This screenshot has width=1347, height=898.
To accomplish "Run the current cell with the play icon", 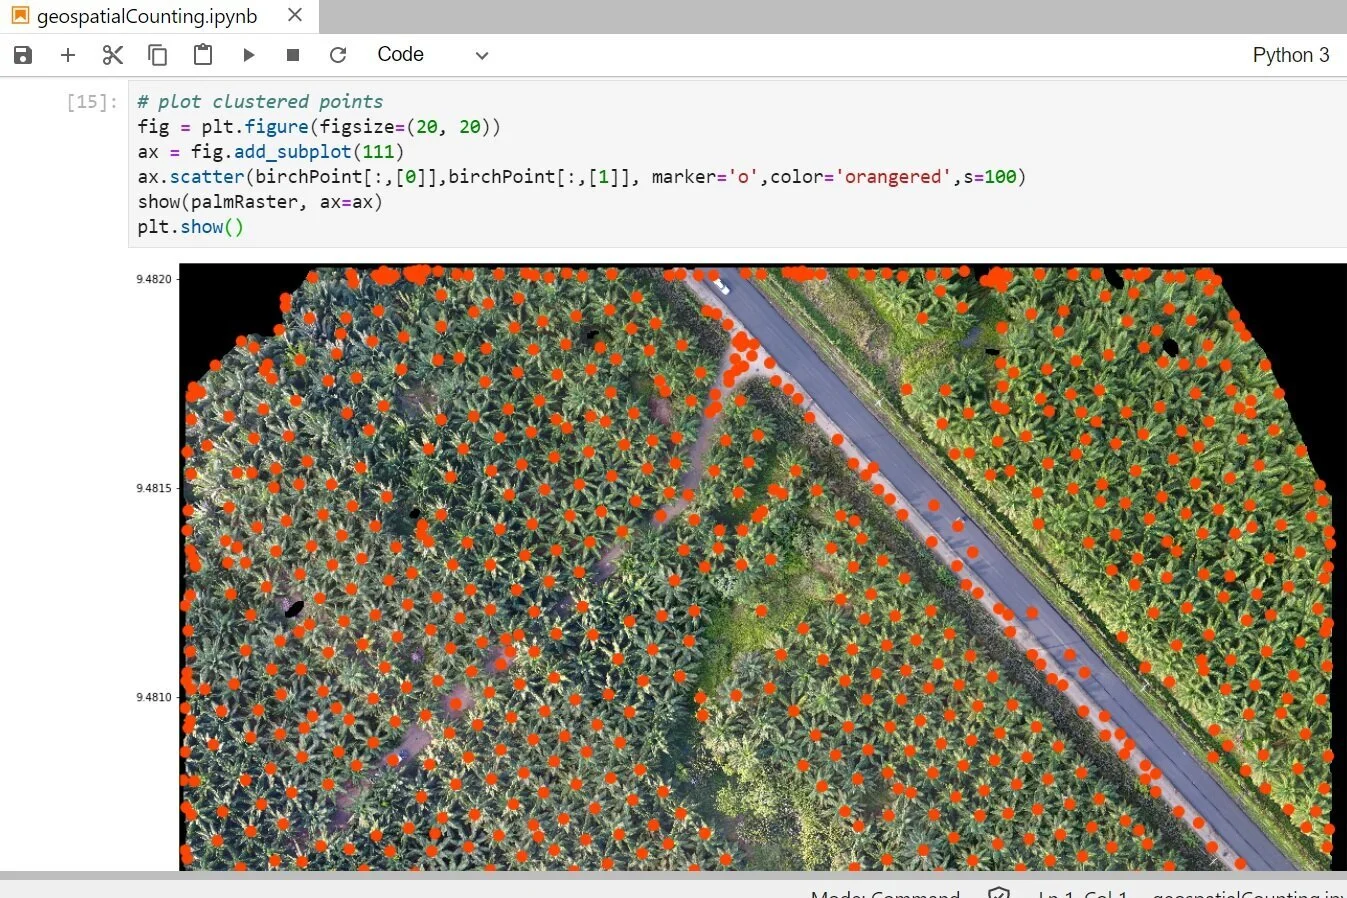I will [248, 55].
